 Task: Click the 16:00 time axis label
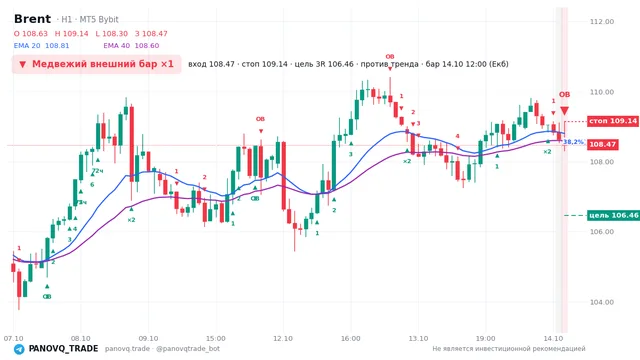pos(351,338)
